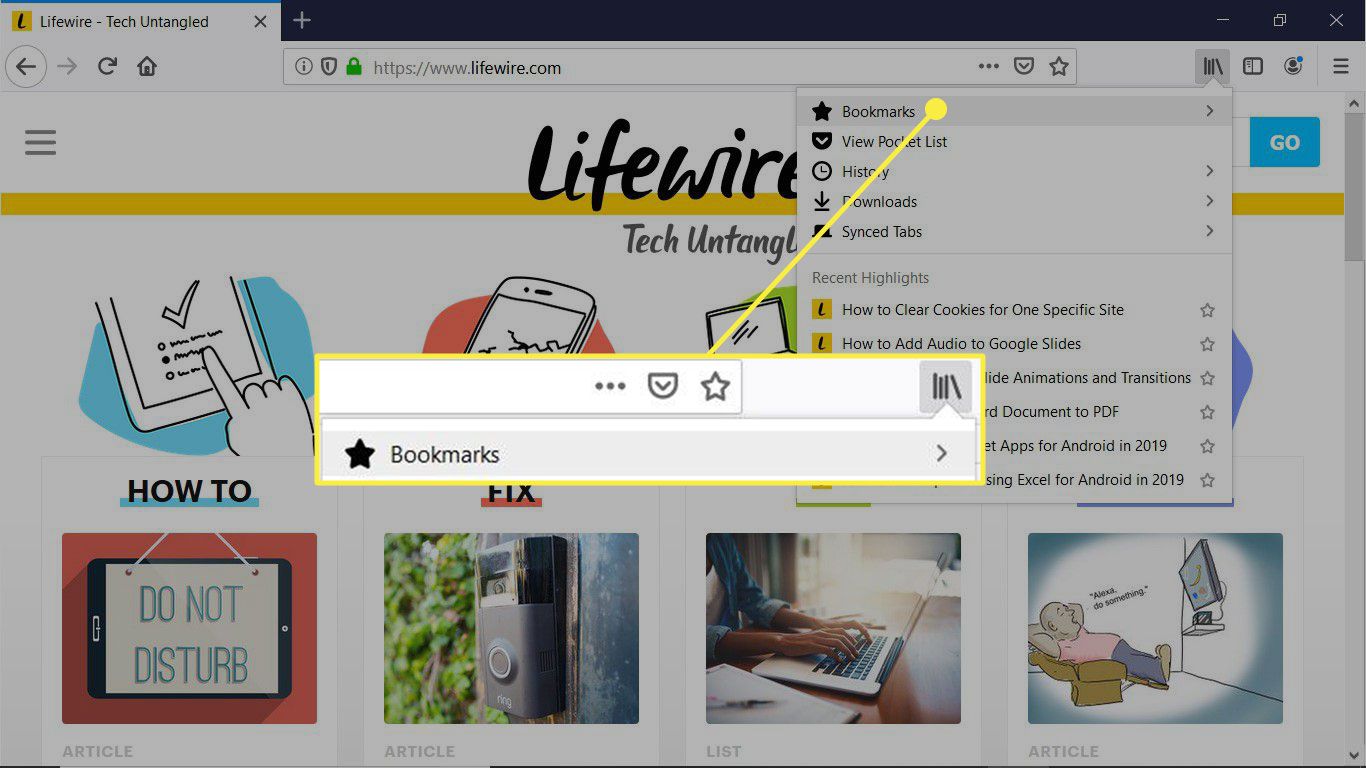Open the Firefox account icon
Viewport: 1366px width, 768px height.
[1293, 67]
